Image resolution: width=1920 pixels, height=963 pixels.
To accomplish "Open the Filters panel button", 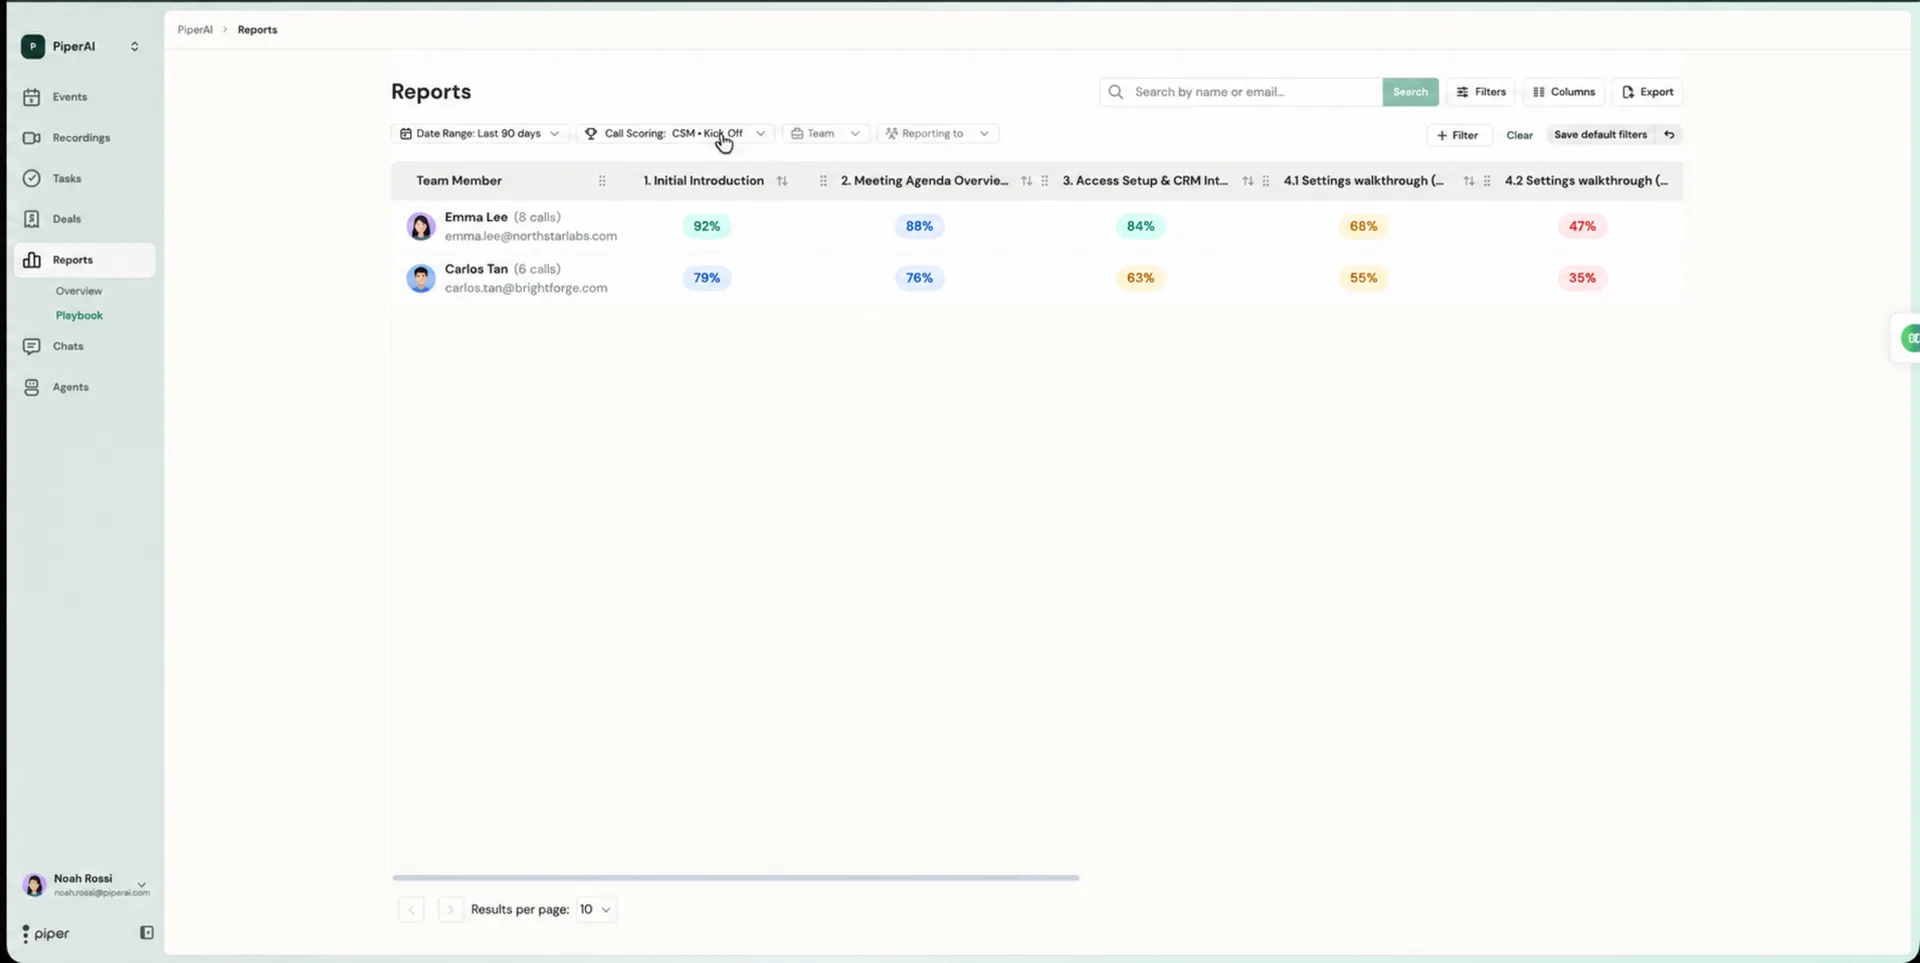I will [x=1481, y=92].
